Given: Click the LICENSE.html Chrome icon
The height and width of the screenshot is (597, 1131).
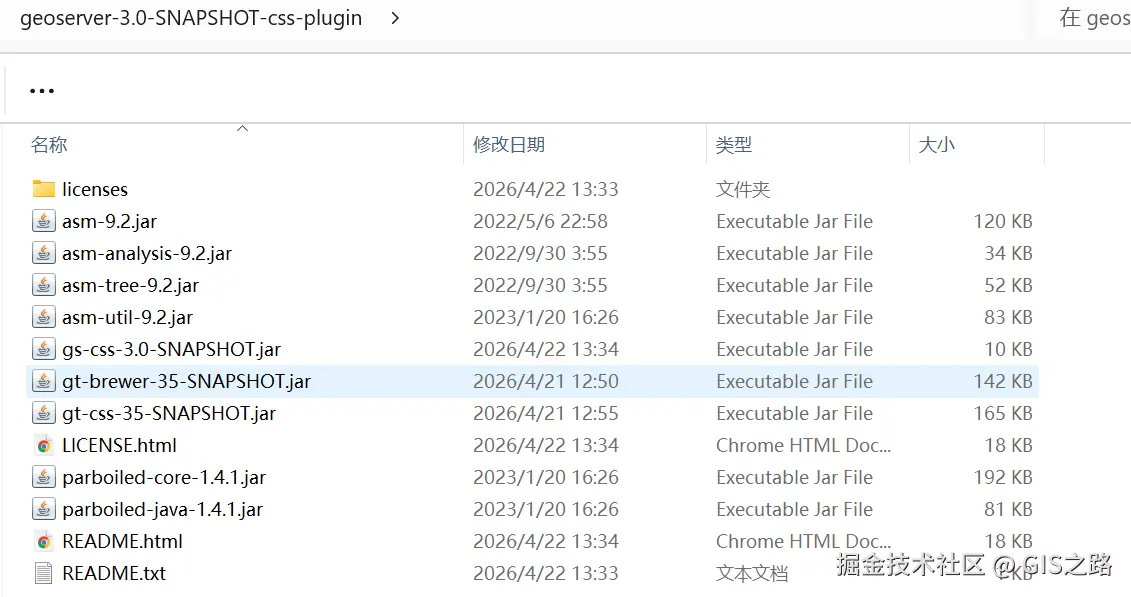Looking at the screenshot, I should (43, 445).
